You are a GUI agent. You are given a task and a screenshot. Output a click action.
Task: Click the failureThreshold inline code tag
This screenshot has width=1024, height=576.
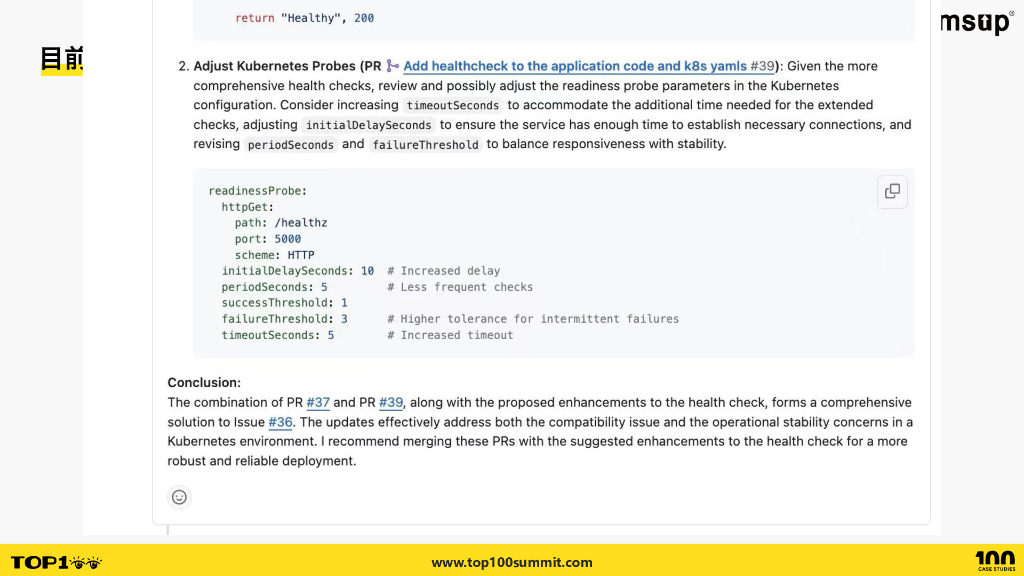(x=425, y=145)
